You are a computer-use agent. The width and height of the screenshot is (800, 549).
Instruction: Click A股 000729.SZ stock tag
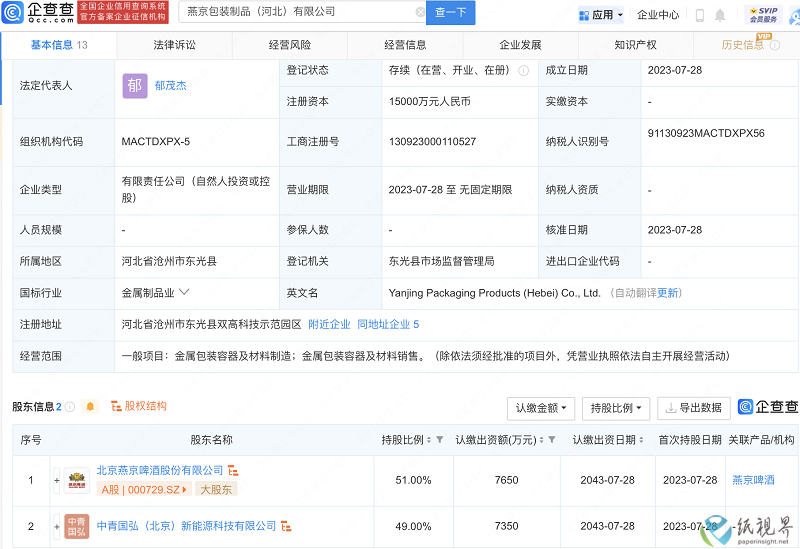(x=144, y=490)
